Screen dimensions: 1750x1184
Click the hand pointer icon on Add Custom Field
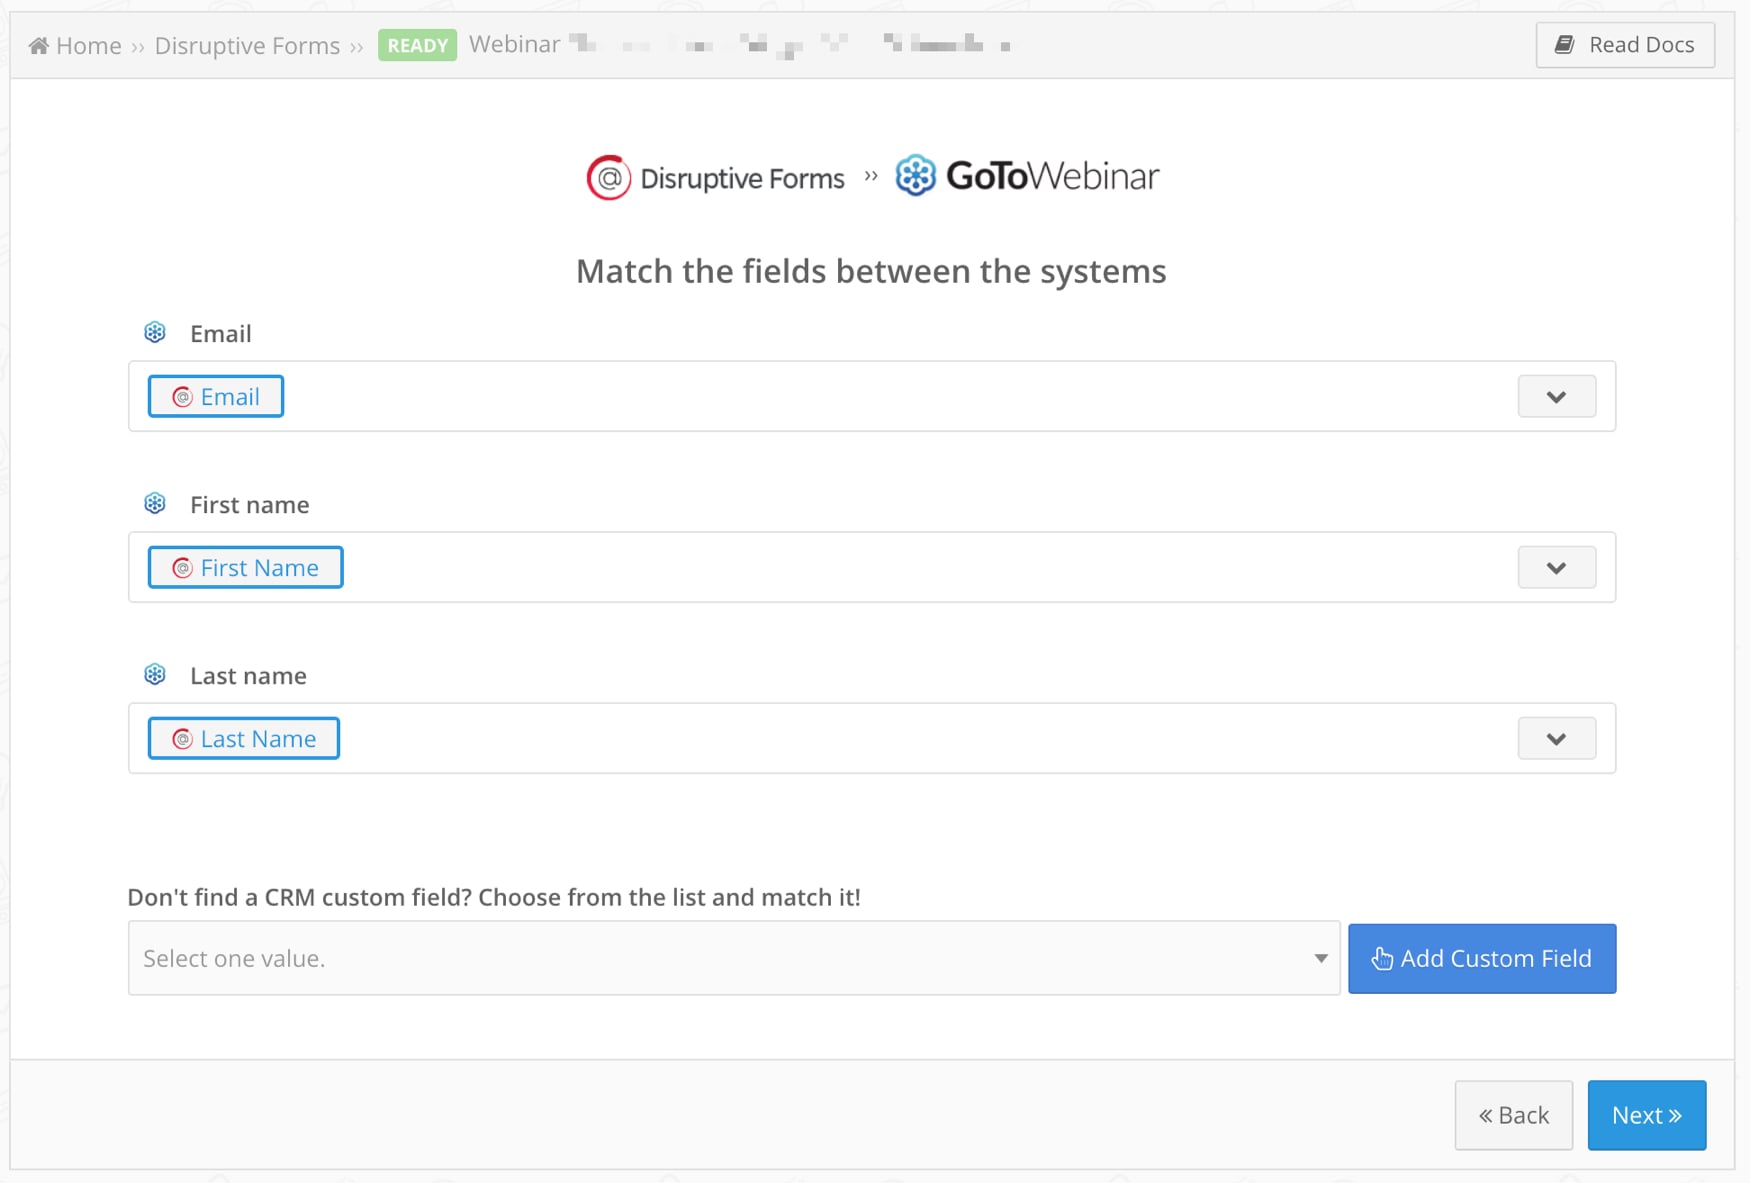[x=1382, y=959]
